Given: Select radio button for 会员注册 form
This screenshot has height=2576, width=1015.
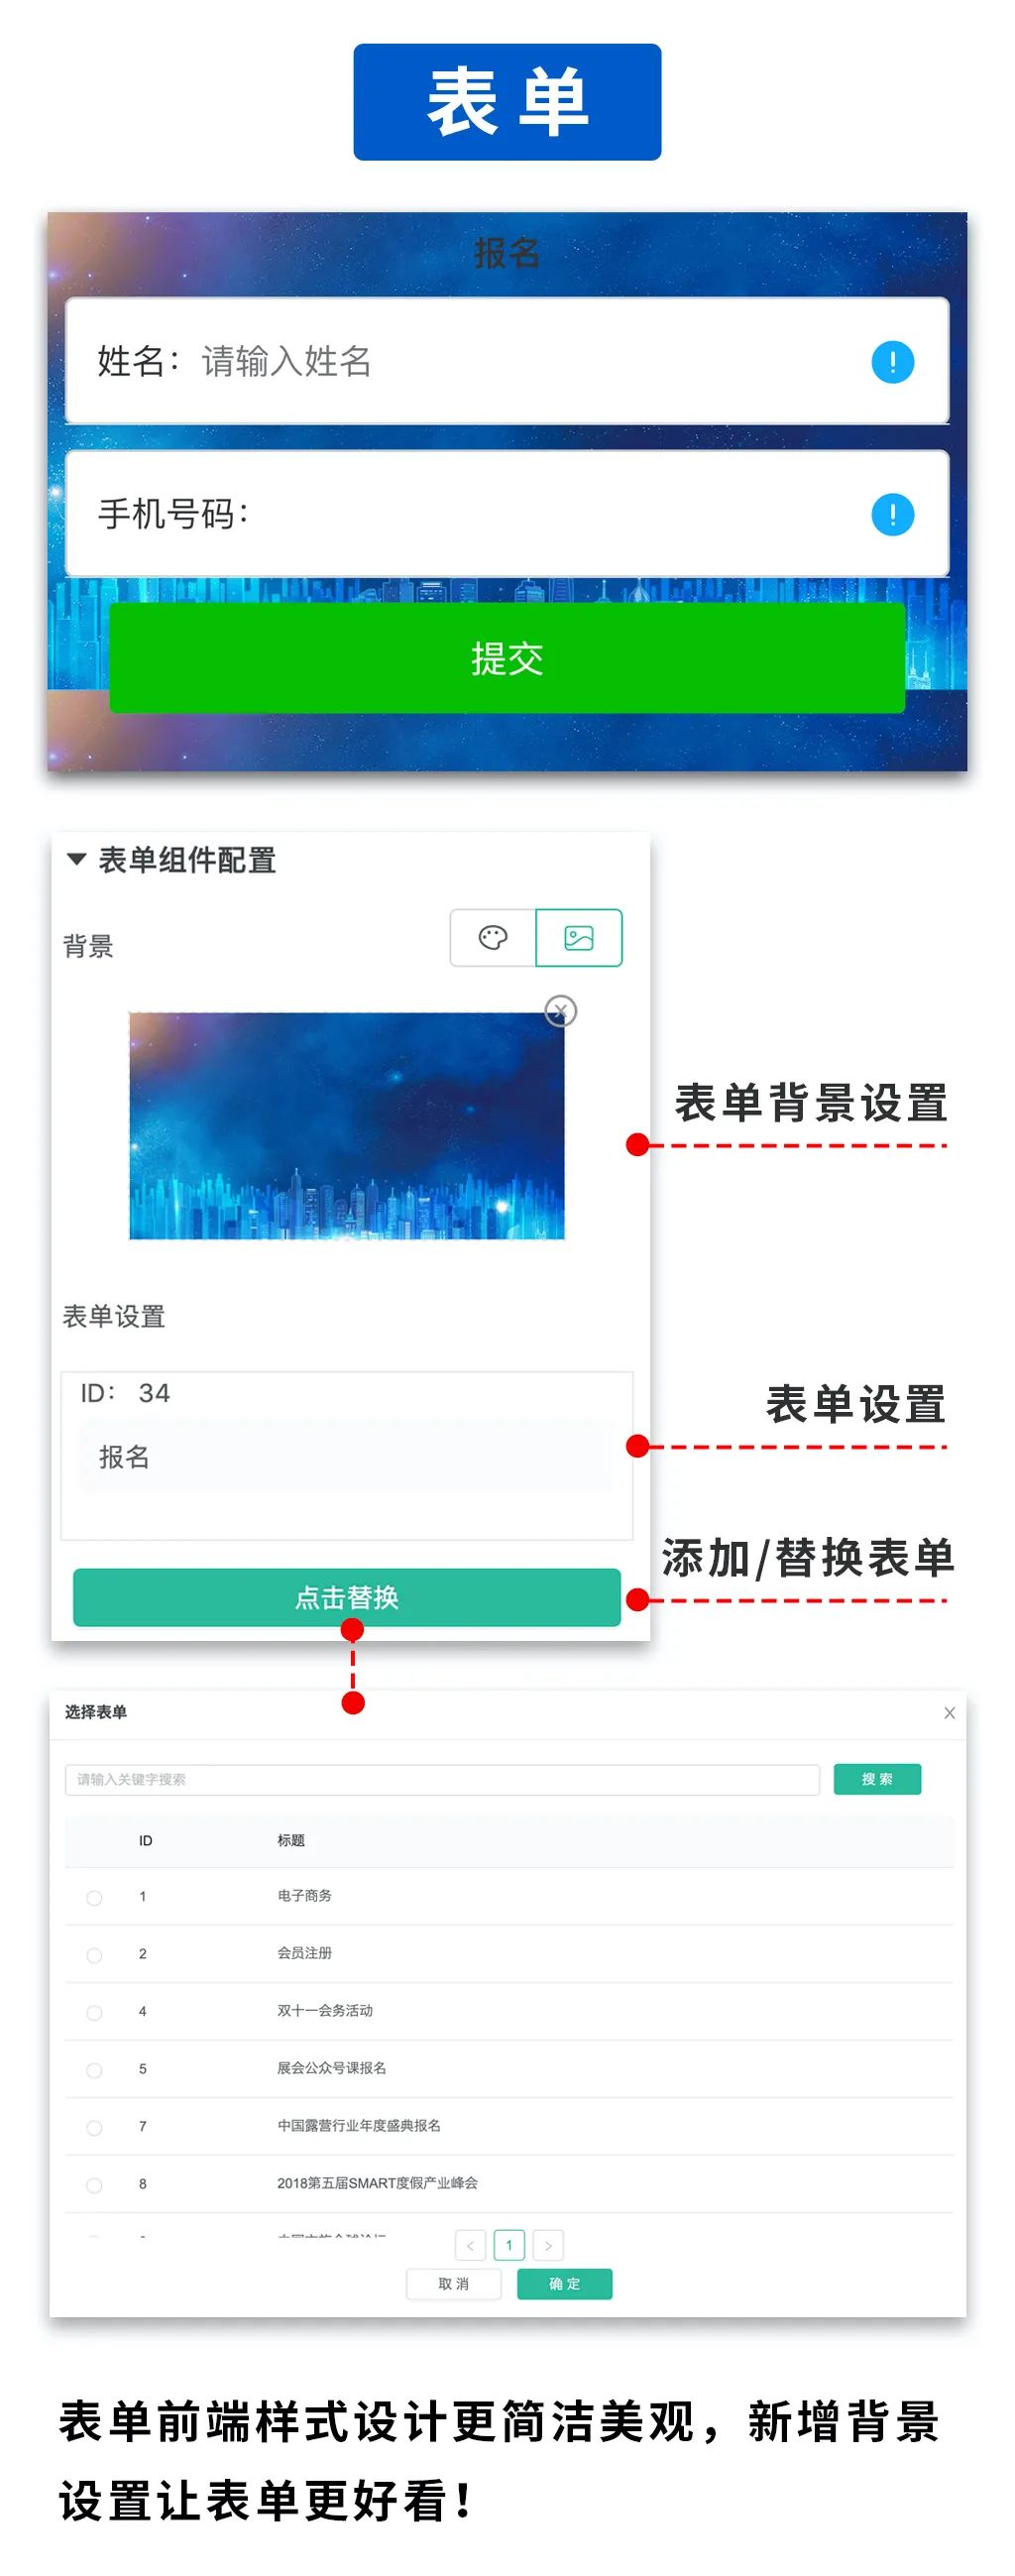Looking at the screenshot, I should point(94,1954).
